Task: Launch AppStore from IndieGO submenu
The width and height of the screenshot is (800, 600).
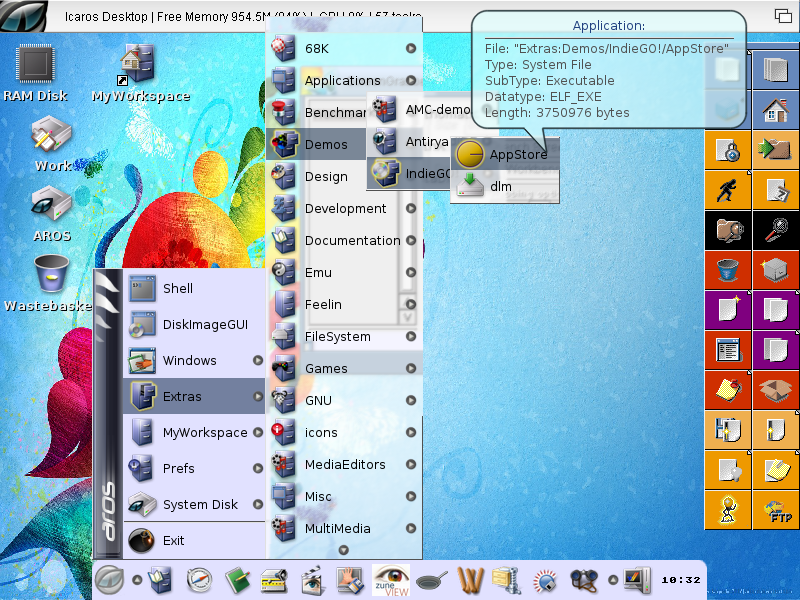Action: click(x=505, y=154)
